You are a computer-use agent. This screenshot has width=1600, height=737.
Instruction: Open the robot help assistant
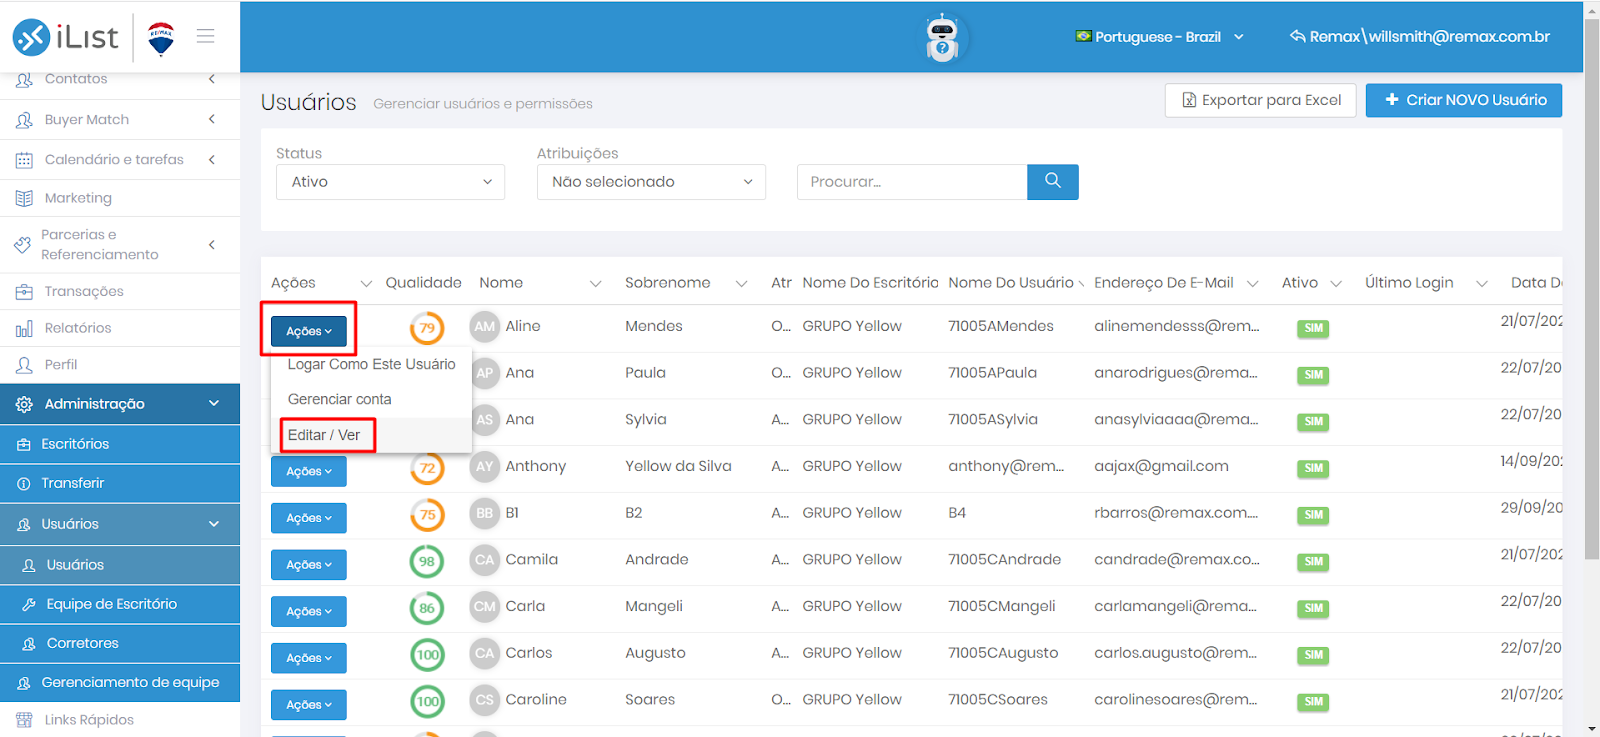click(x=942, y=38)
